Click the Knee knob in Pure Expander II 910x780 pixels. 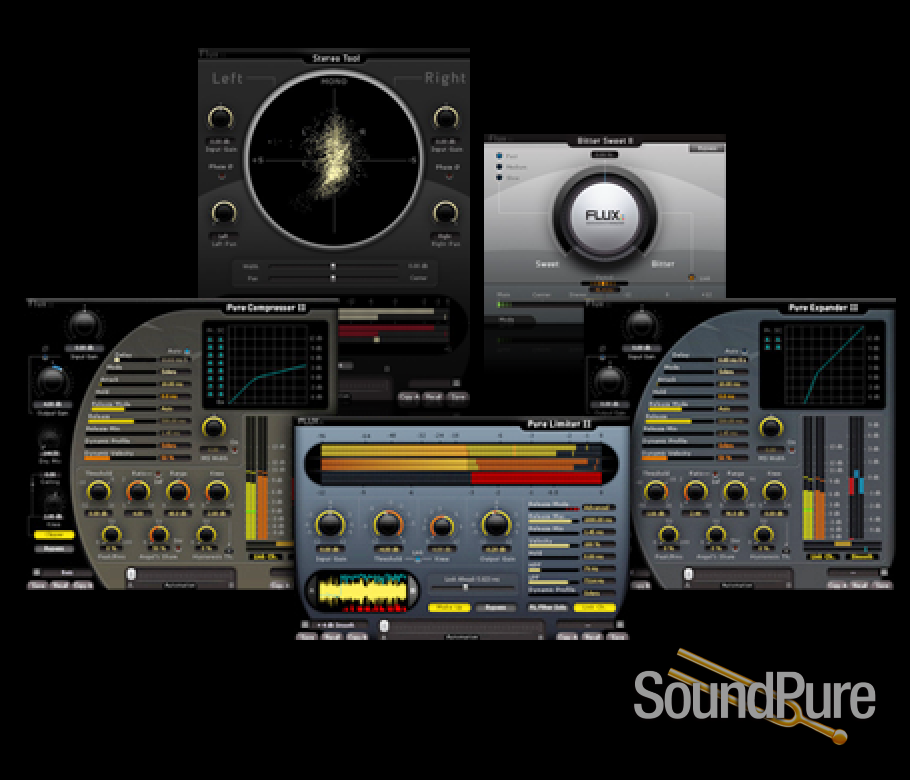tap(774, 492)
